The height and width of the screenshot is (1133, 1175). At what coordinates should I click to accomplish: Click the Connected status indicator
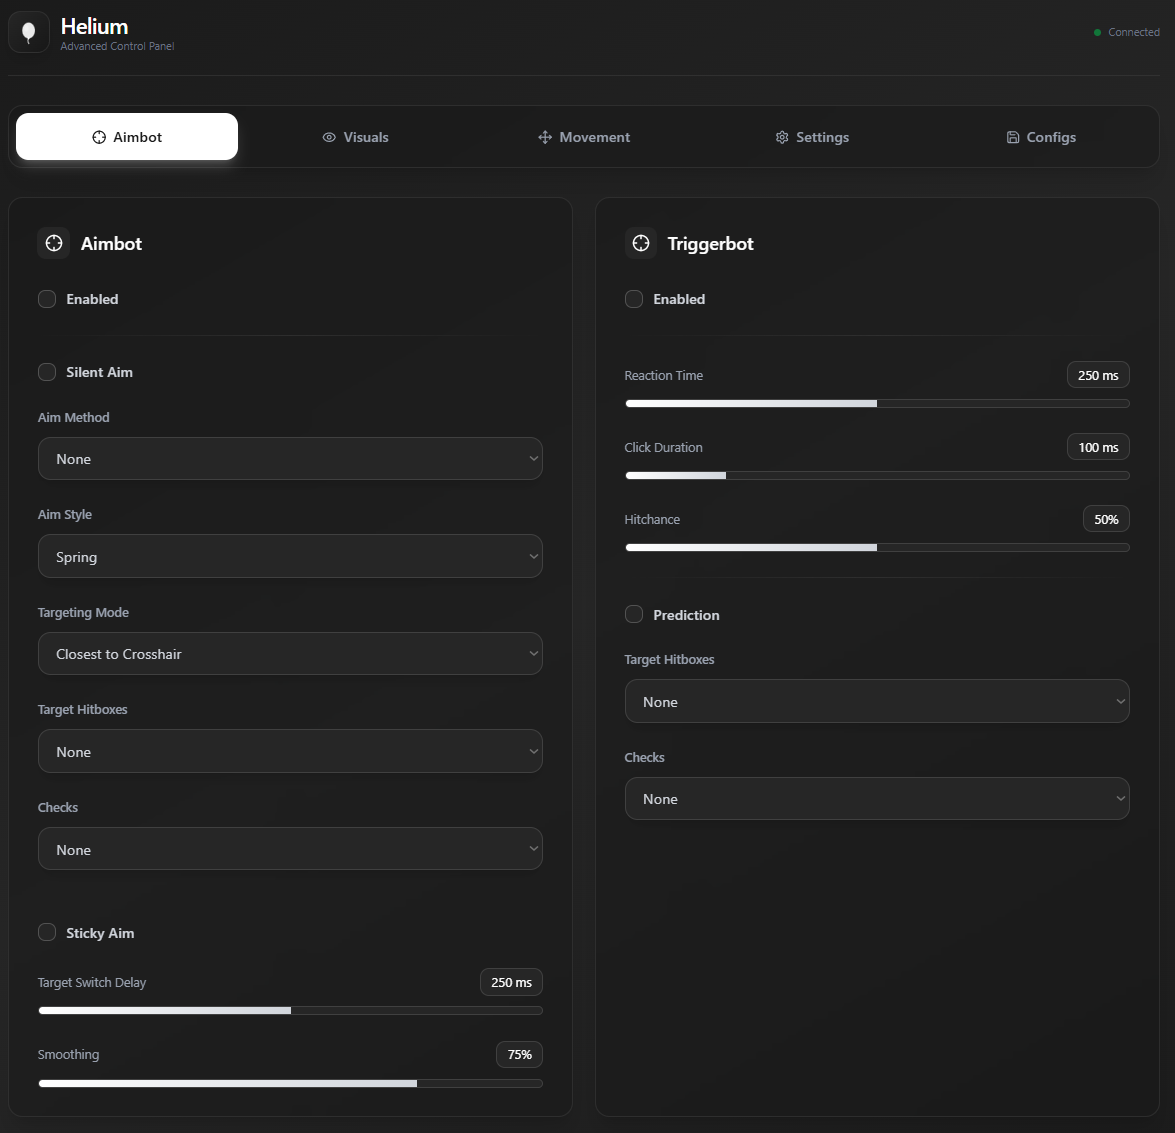1127,32
